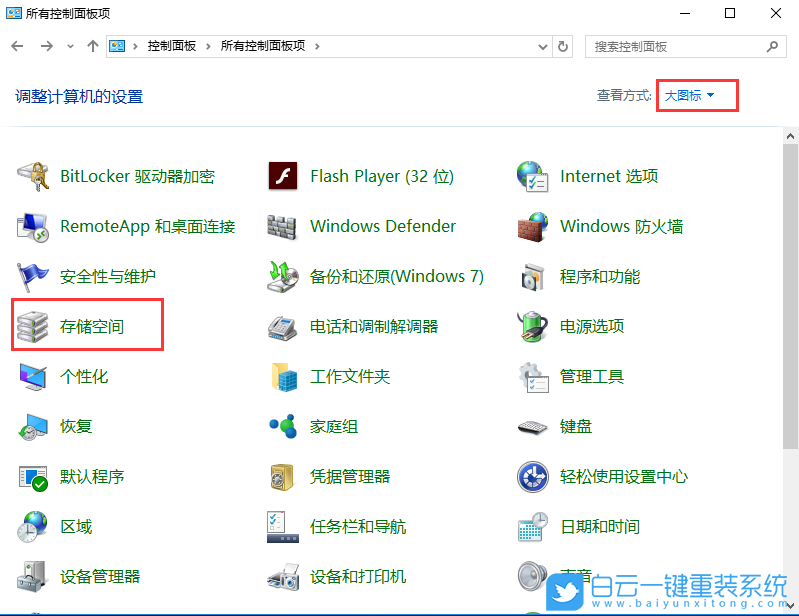Open the recent locations dropdown arrow
This screenshot has height=616, width=799.
[x=70, y=46]
